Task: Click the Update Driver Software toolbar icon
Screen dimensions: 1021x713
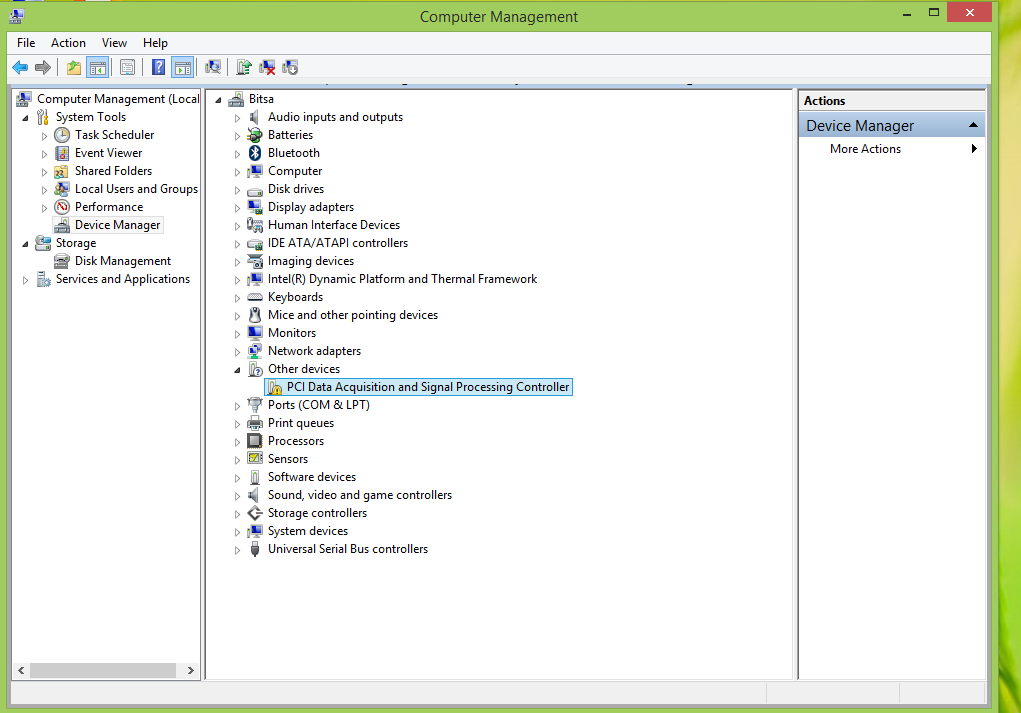Action: (244, 68)
